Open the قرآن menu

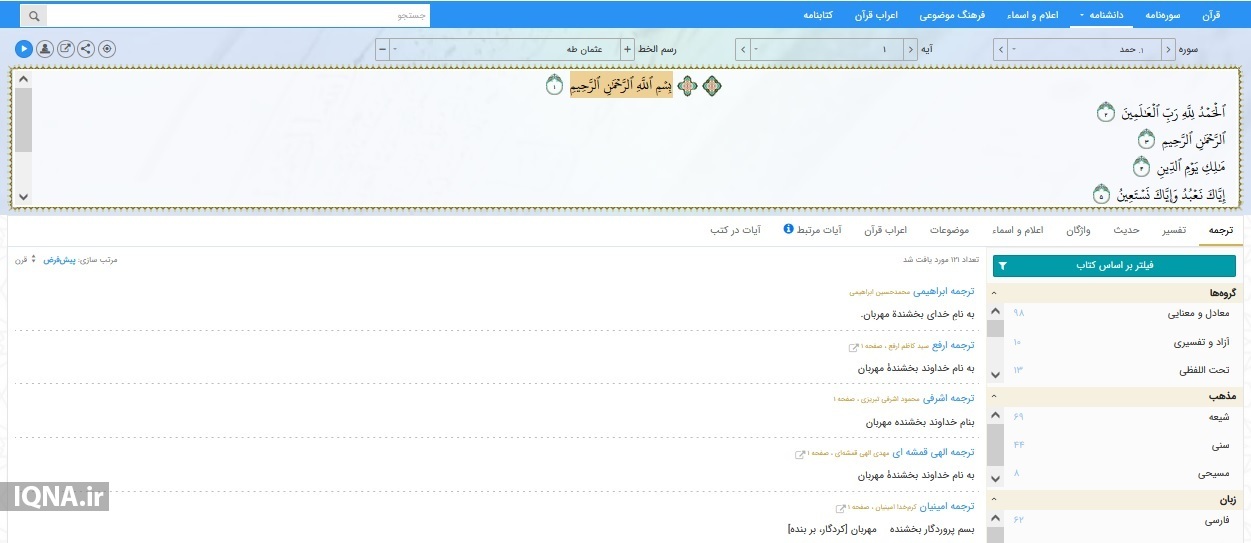(x=1211, y=15)
